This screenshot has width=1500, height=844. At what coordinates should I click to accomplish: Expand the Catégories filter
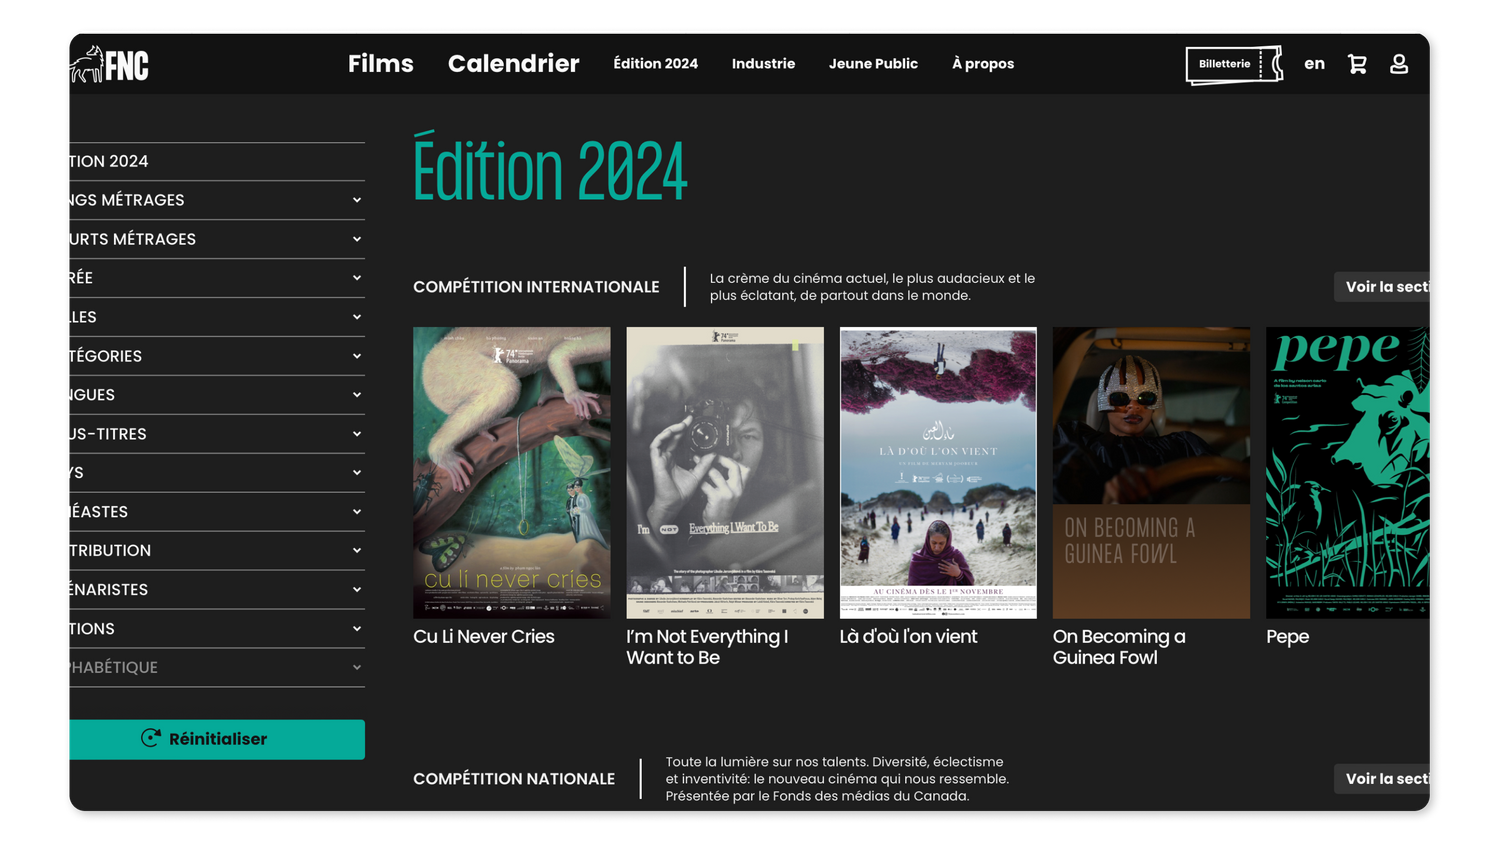[x=217, y=356]
